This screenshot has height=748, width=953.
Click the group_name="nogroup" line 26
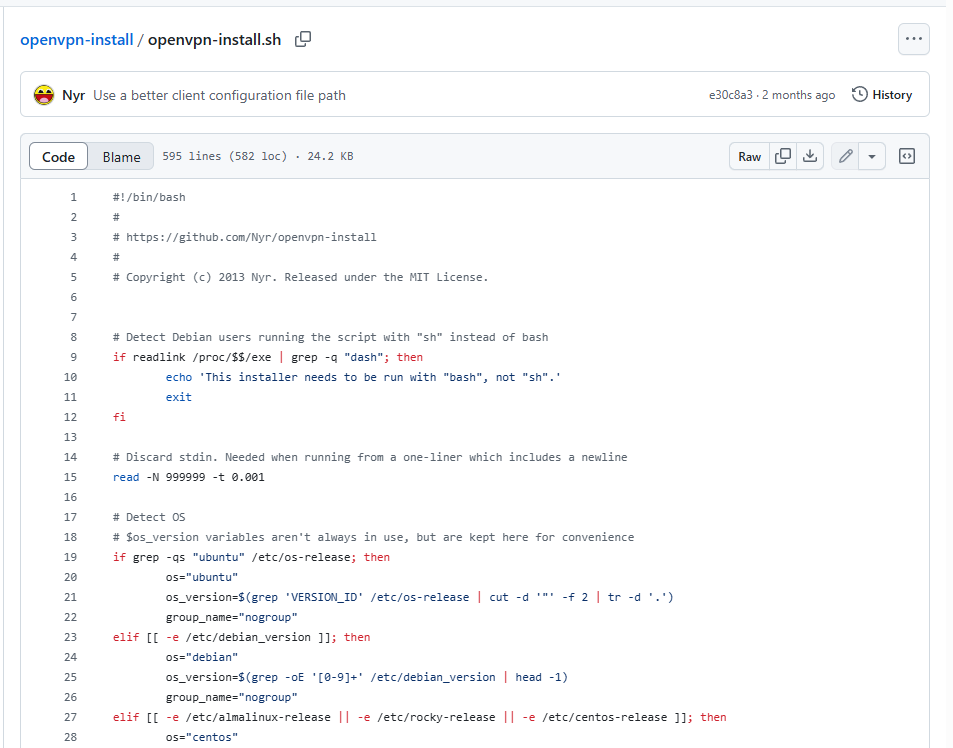click(x=232, y=698)
